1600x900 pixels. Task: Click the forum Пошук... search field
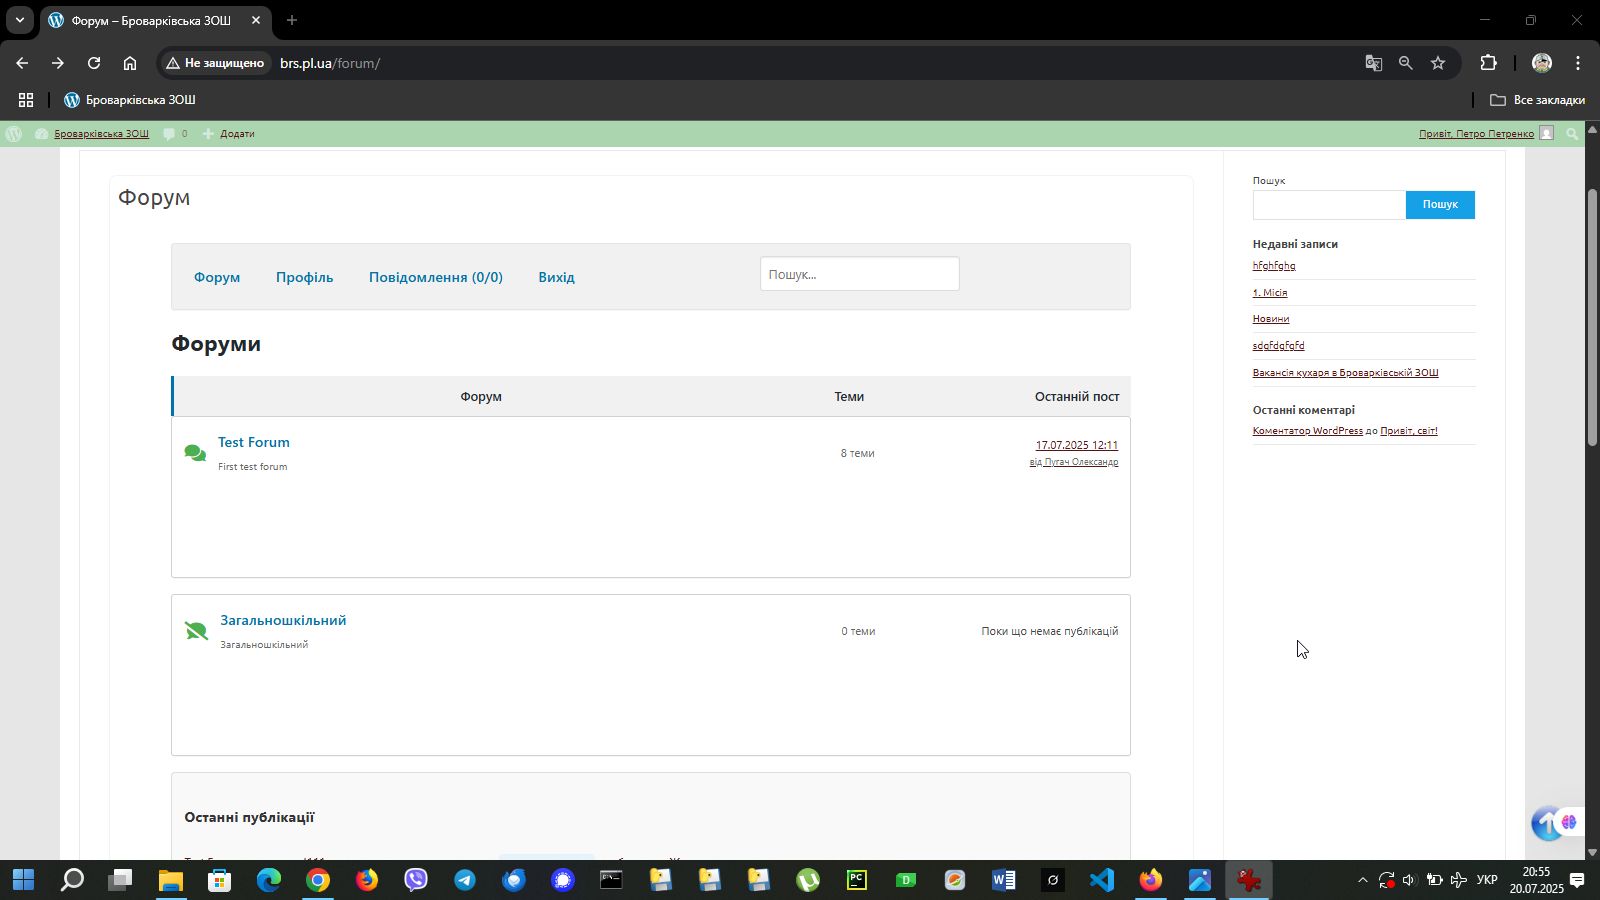pyautogui.click(x=859, y=274)
